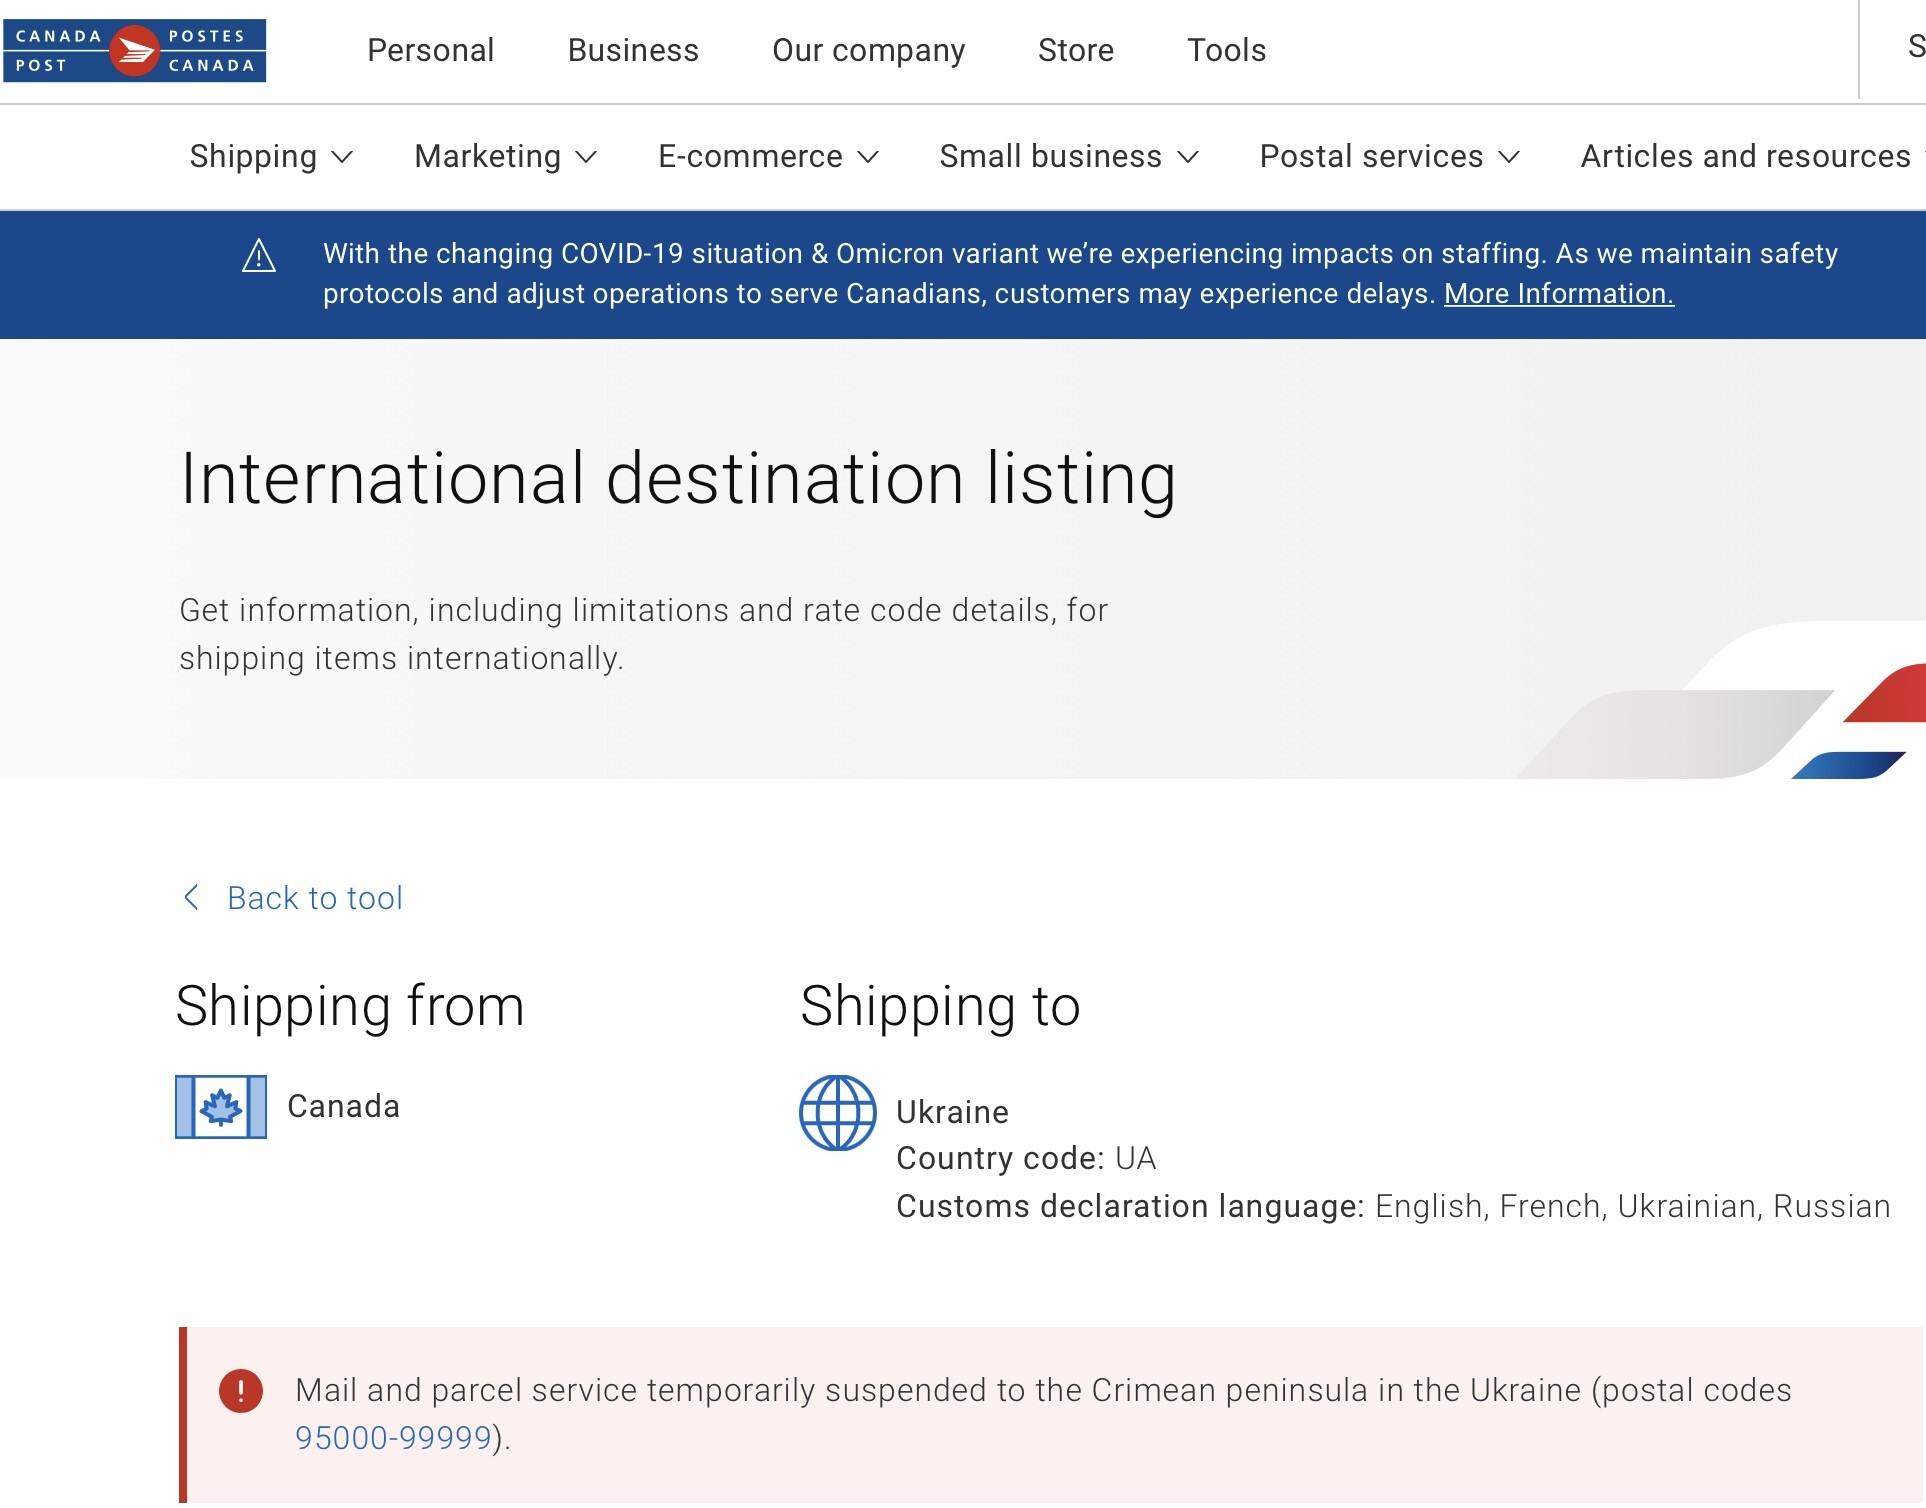Click the red exclamation alert icon
The width and height of the screenshot is (1926, 1508).
241,1391
